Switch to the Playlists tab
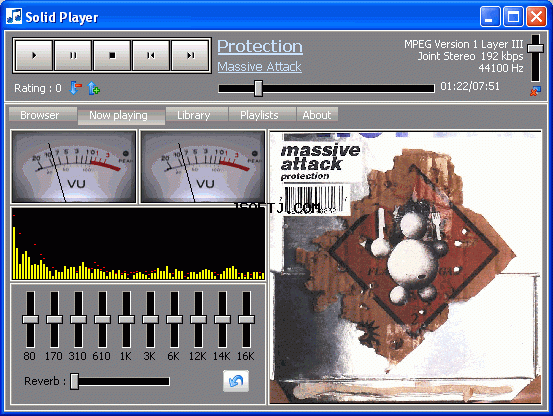This screenshot has height=416, width=553. pos(262,115)
